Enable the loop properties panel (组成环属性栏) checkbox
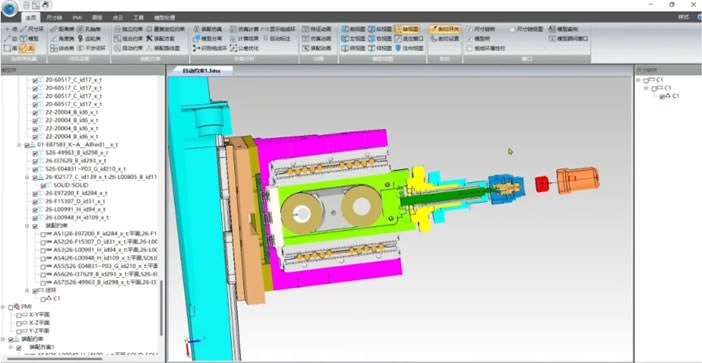Viewport: 702px width, 363px height. coord(469,48)
